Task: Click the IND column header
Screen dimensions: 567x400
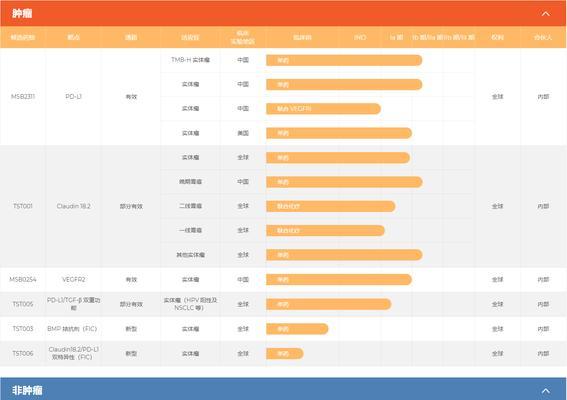Action: click(360, 37)
